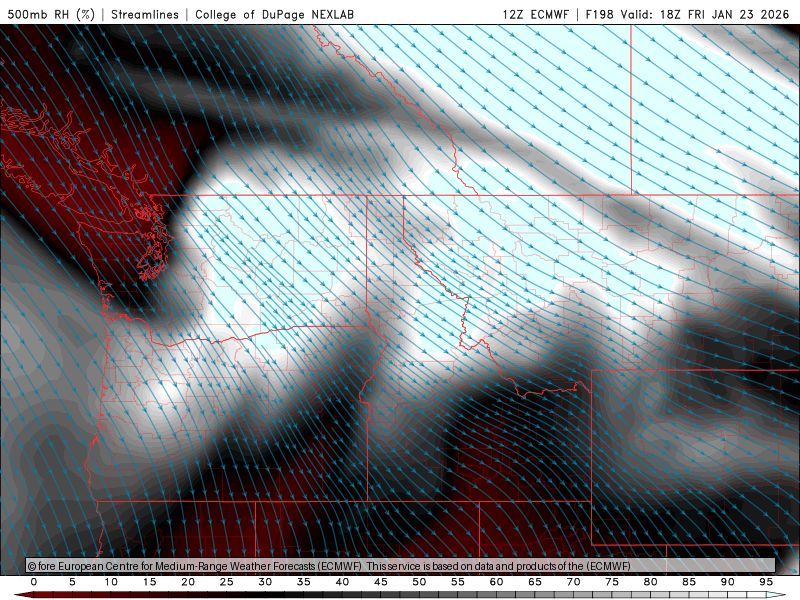
Task: Select the "10" humidity scale label
Action: pyautogui.click(x=111, y=582)
